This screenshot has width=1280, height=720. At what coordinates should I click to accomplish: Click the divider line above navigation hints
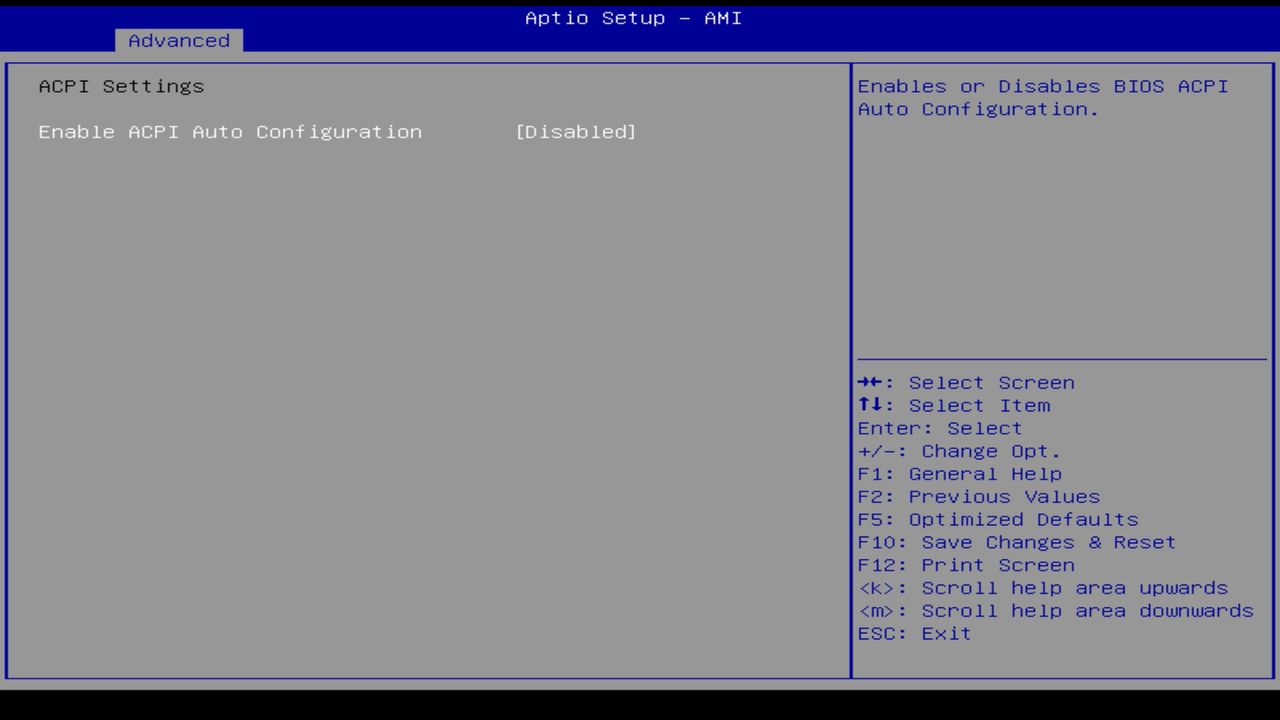point(1062,360)
